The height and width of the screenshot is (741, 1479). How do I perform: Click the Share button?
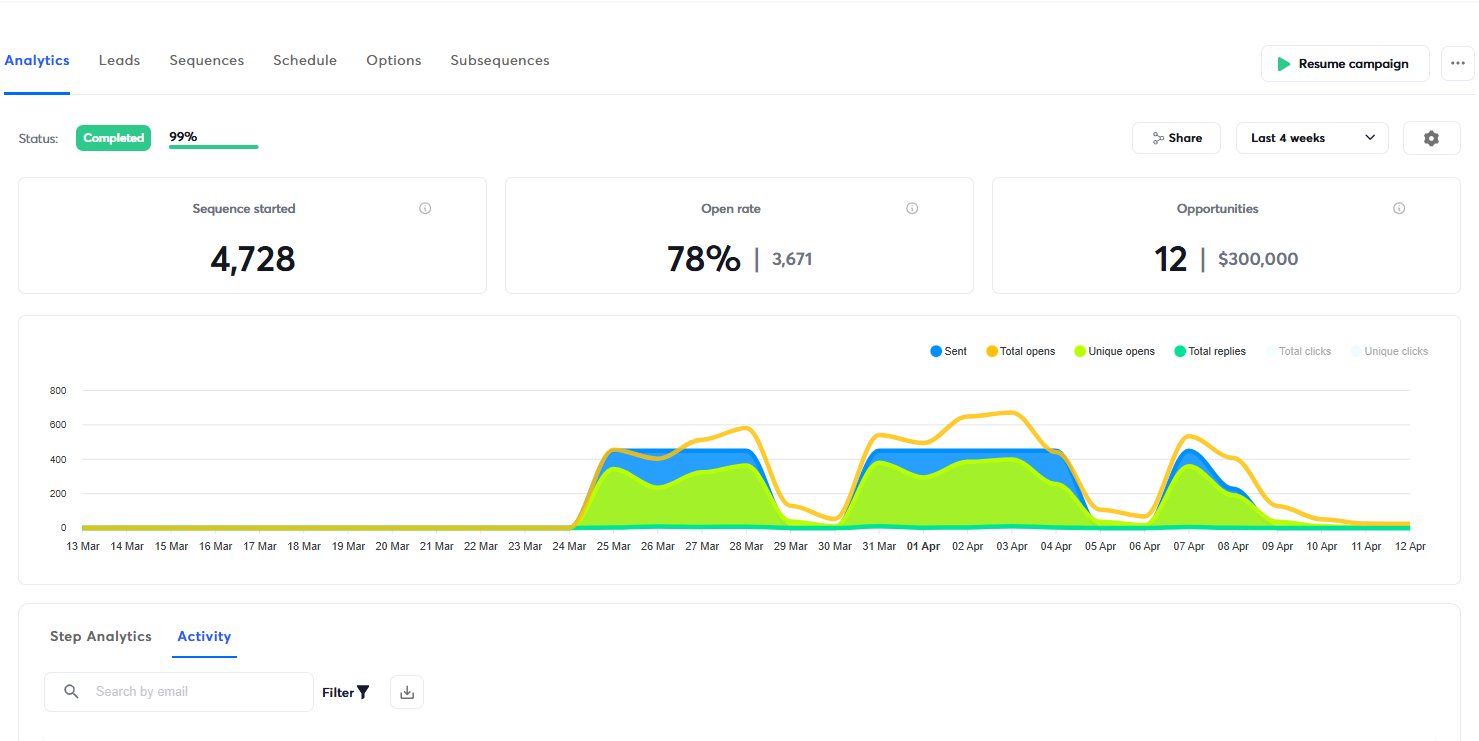pos(1176,138)
